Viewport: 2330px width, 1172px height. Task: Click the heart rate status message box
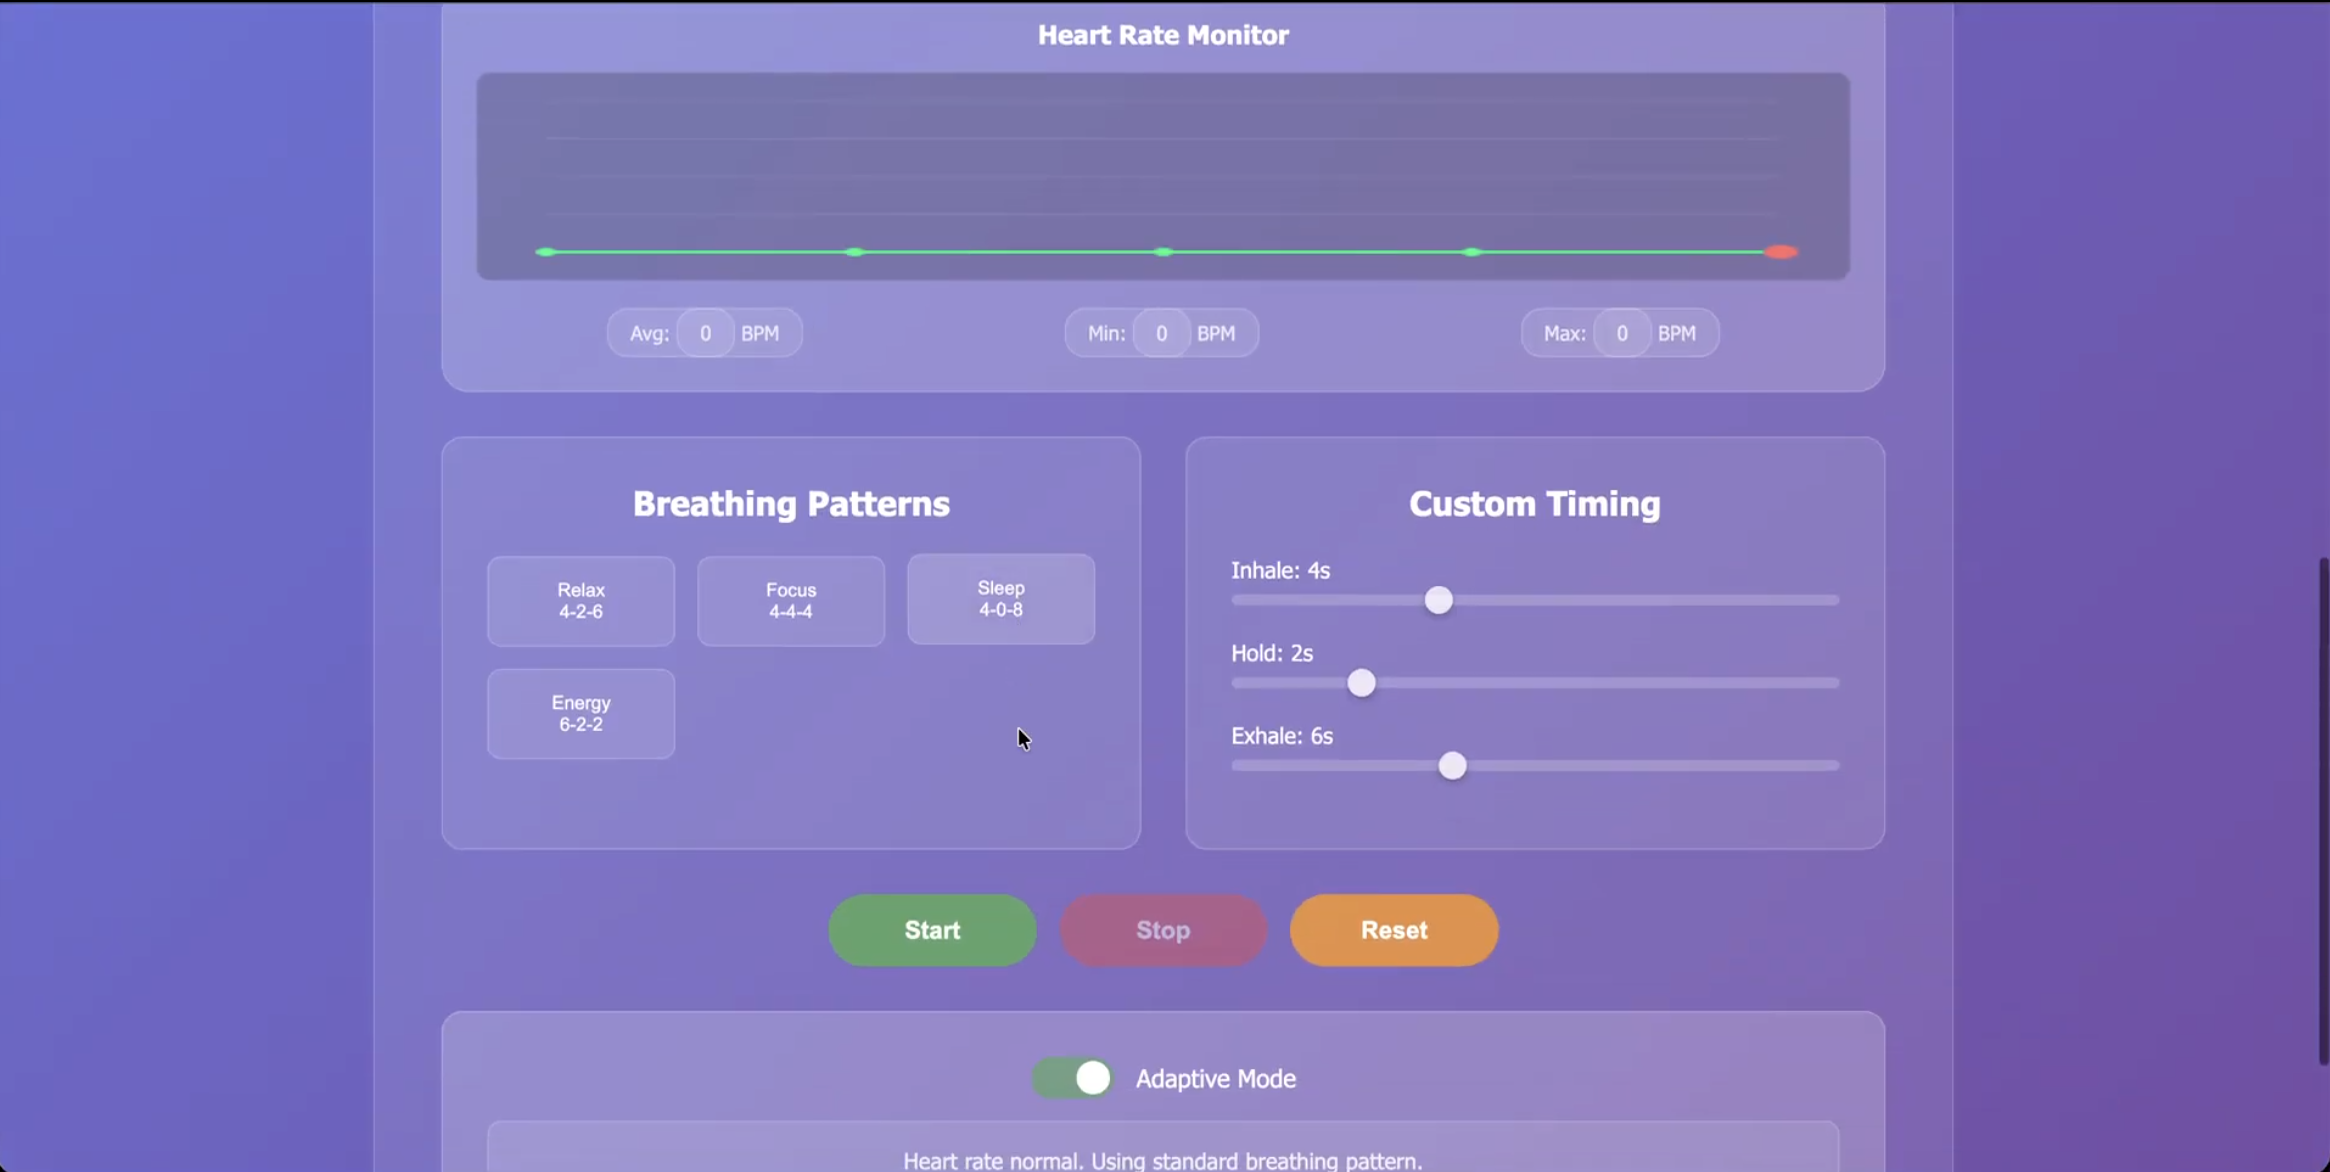tap(1162, 1150)
